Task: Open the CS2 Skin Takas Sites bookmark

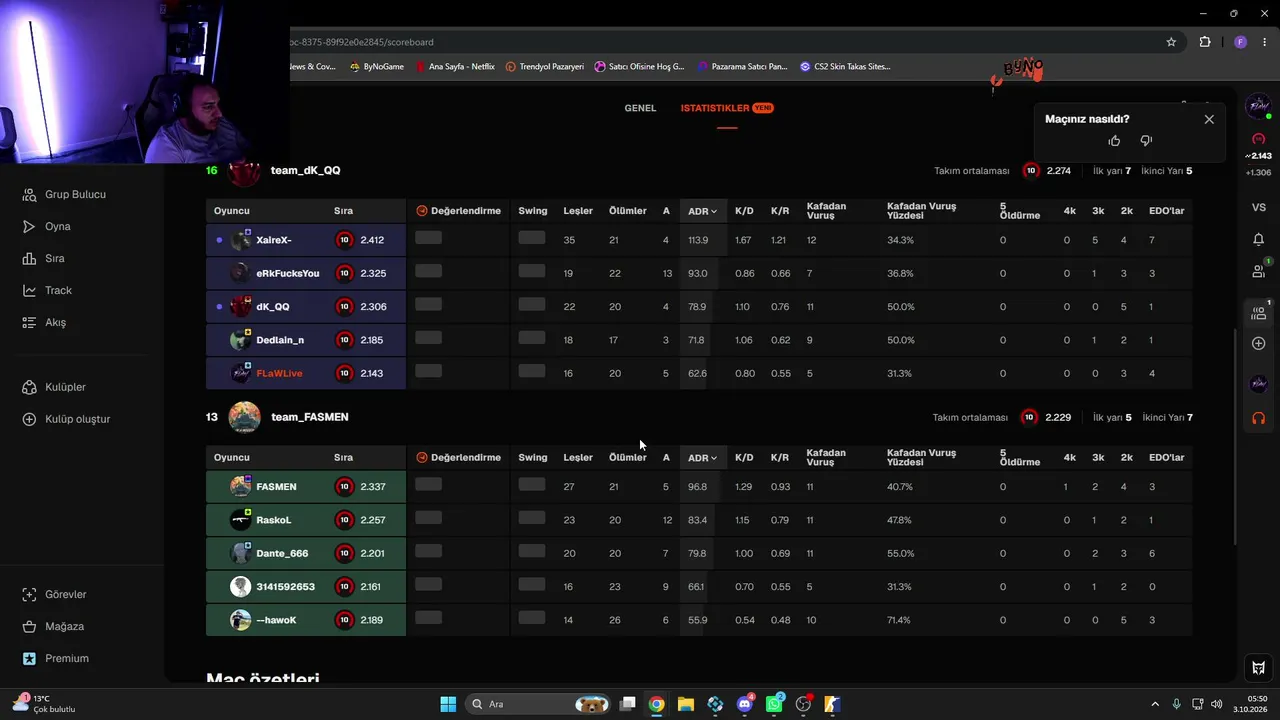Action: [845, 67]
